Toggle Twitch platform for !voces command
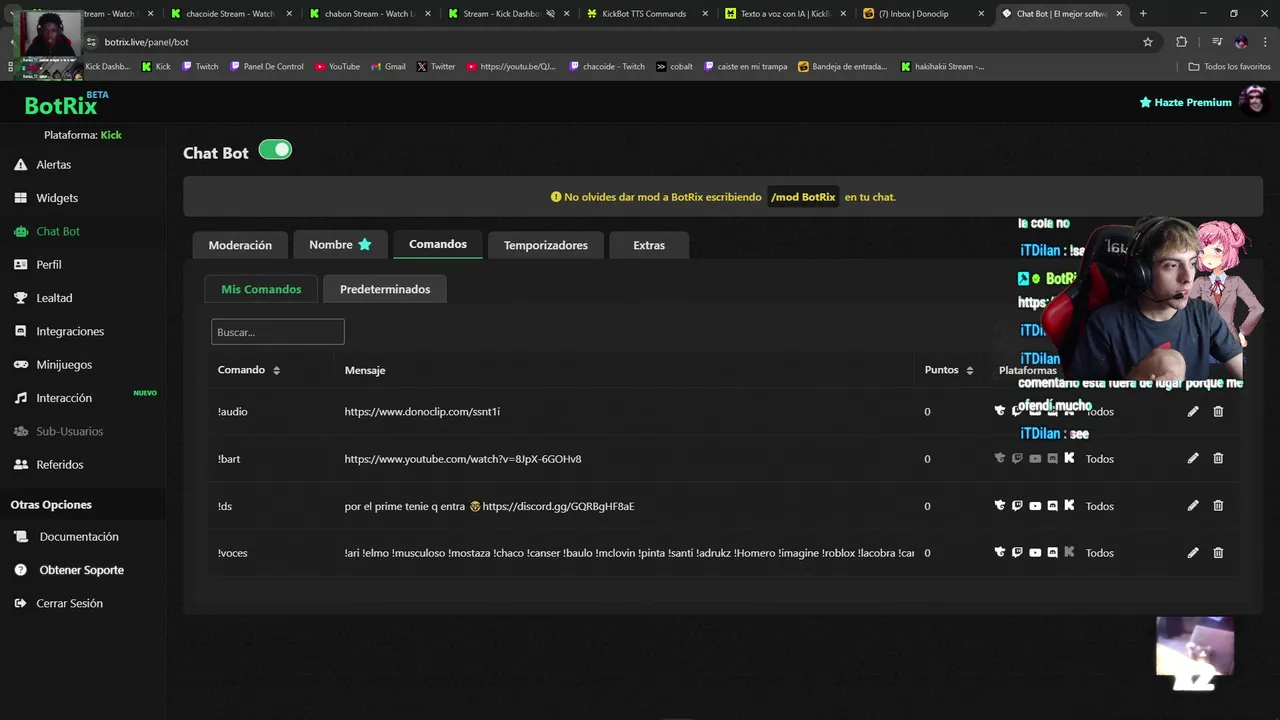Image resolution: width=1280 pixels, height=720 pixels. [x=1017, y=552]
